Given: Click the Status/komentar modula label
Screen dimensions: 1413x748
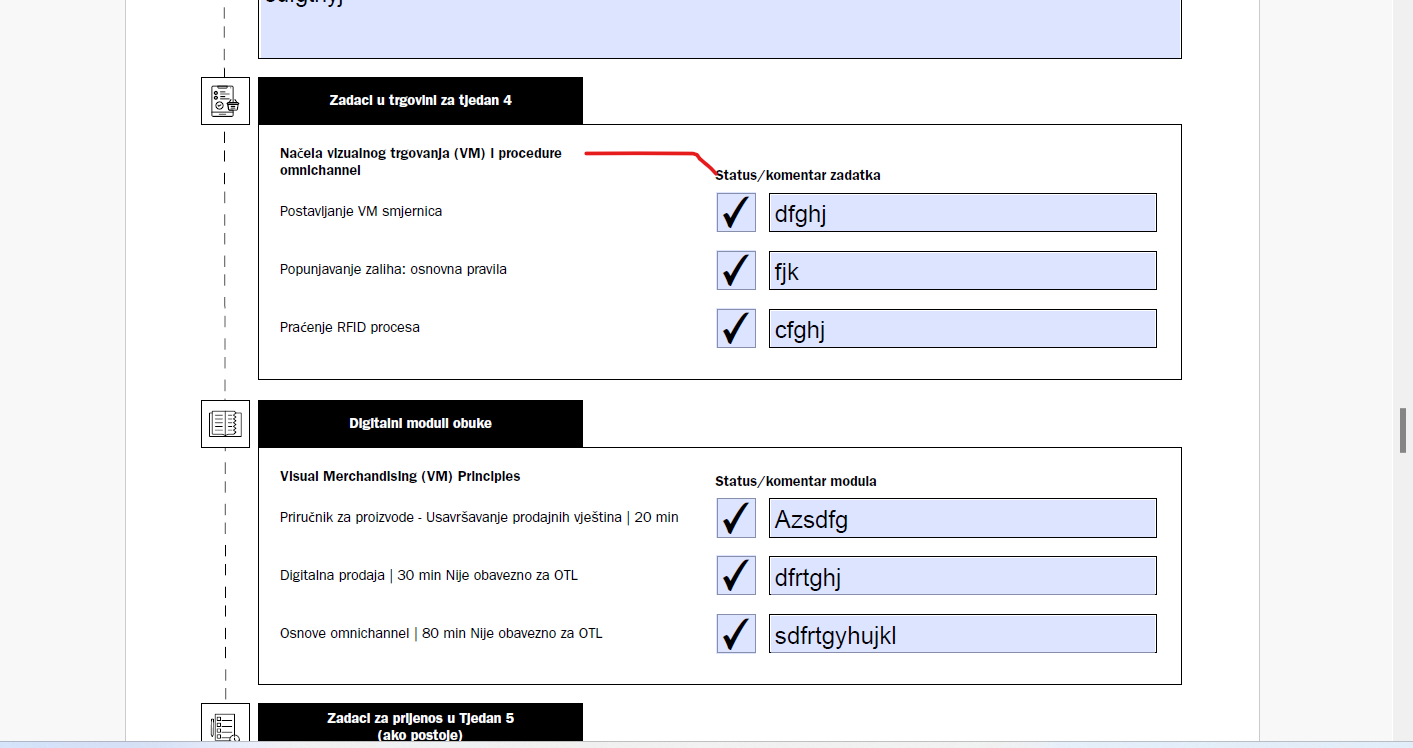Looking at the screenshot, I should click(795, 481).
